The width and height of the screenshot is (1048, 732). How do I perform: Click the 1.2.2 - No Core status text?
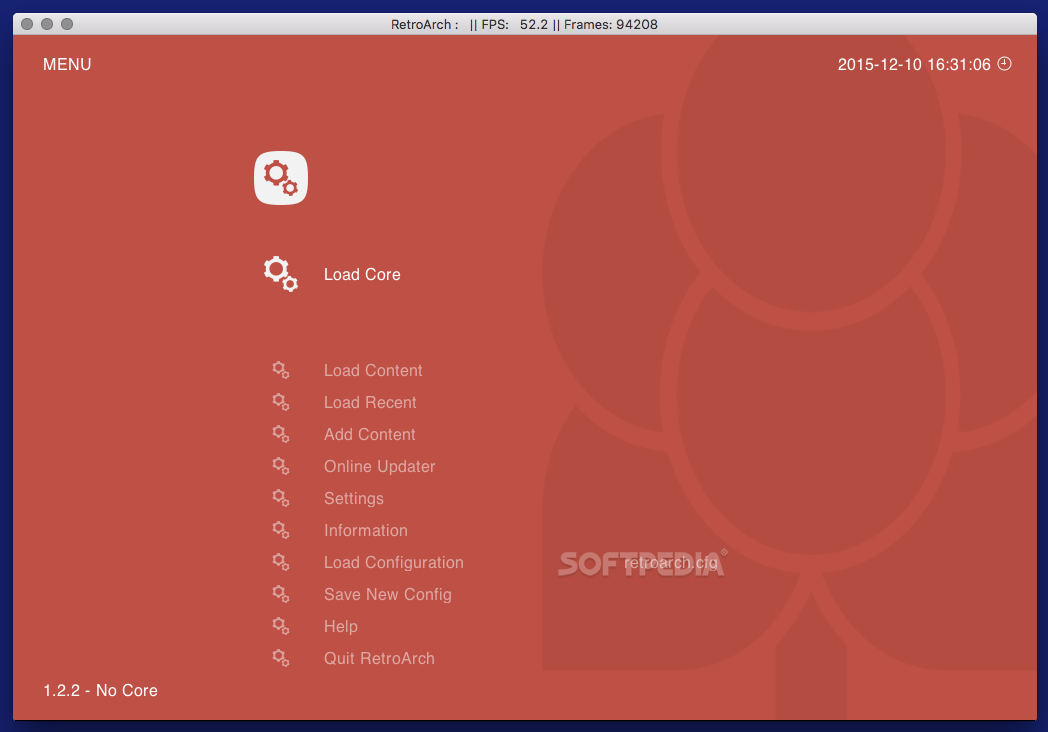point(100,690)
